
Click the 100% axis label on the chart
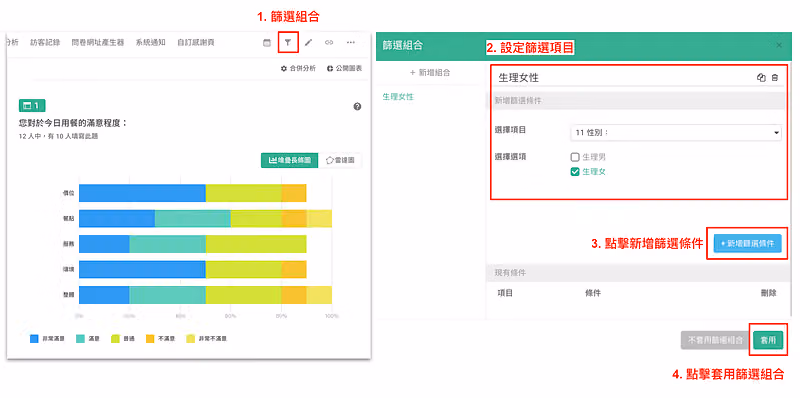[x=332, y=316]
